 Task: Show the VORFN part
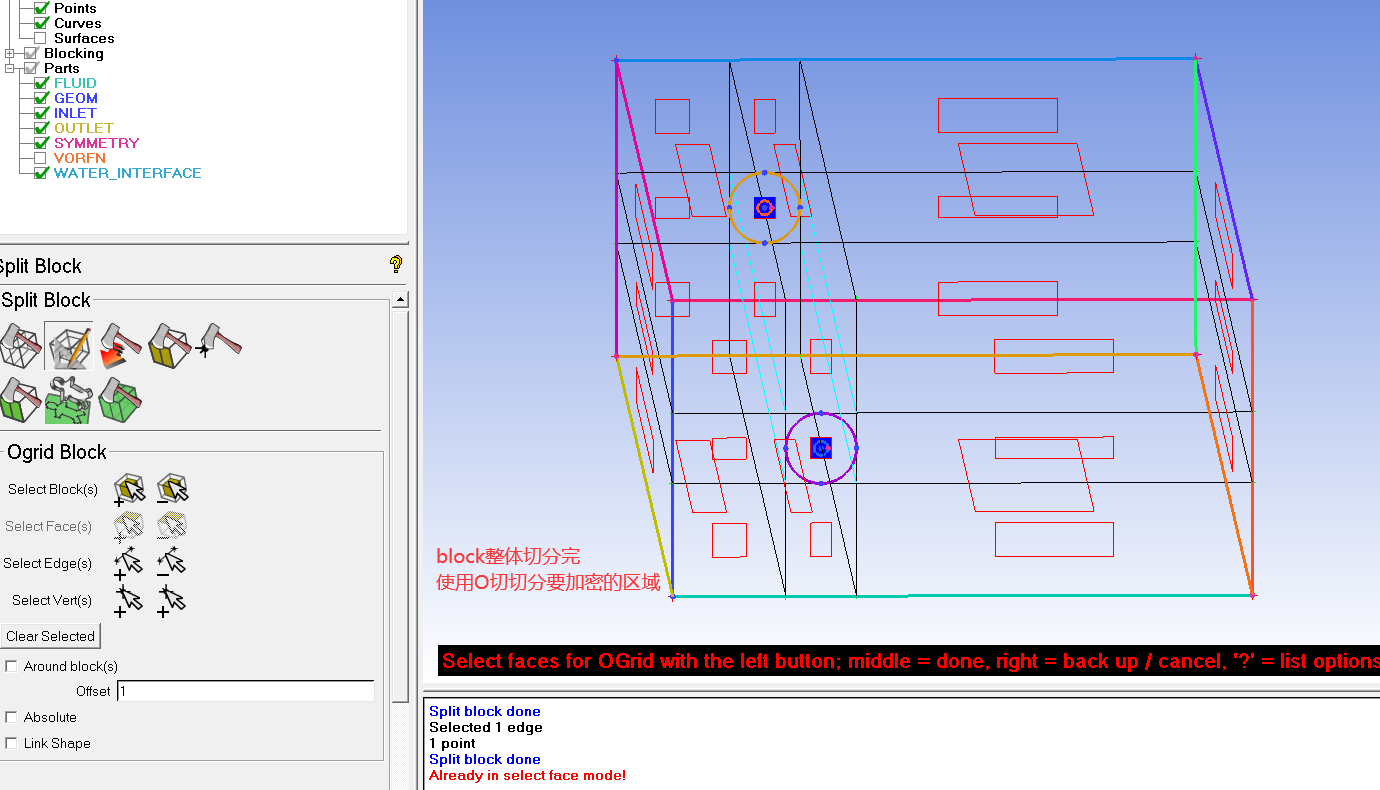click(x=41, y=158)
